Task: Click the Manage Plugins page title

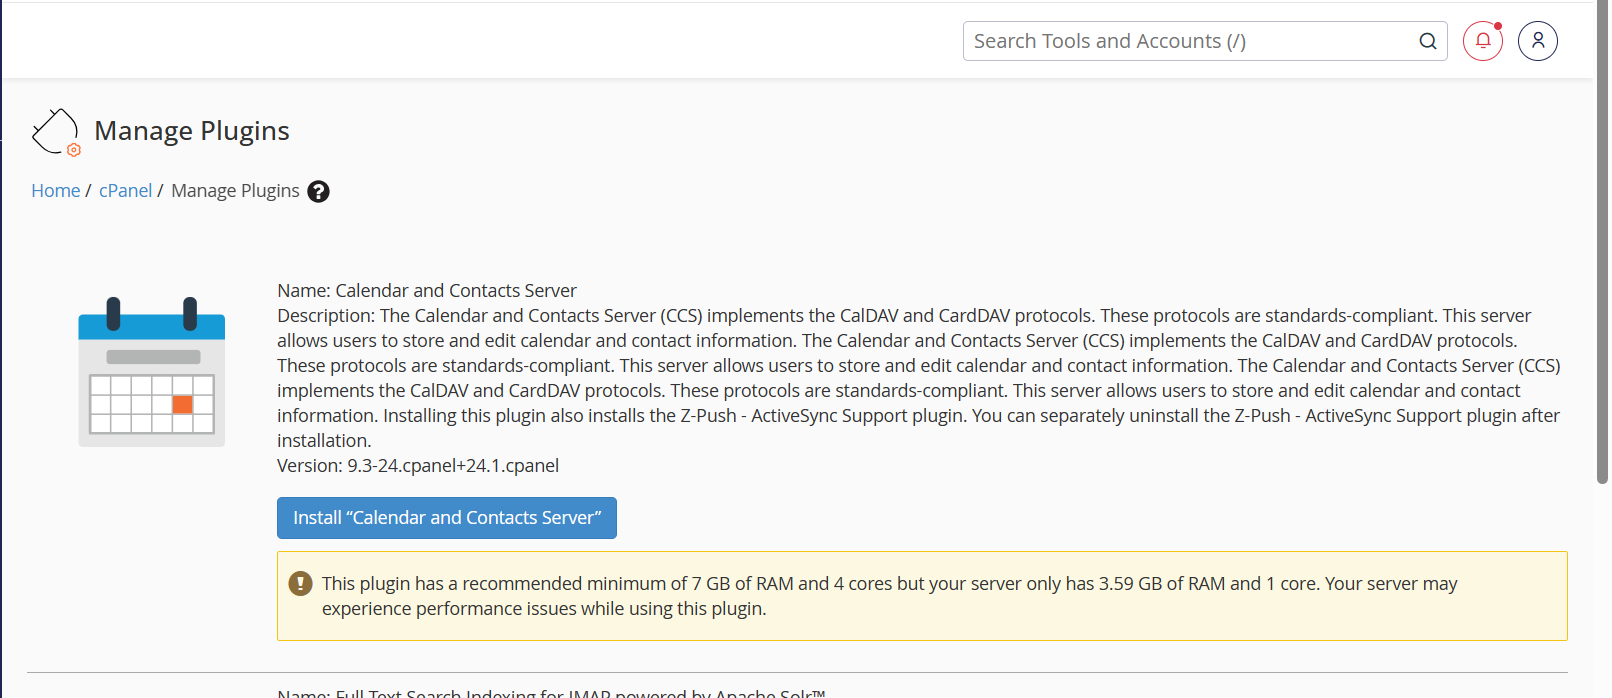Action: point(192,131)
